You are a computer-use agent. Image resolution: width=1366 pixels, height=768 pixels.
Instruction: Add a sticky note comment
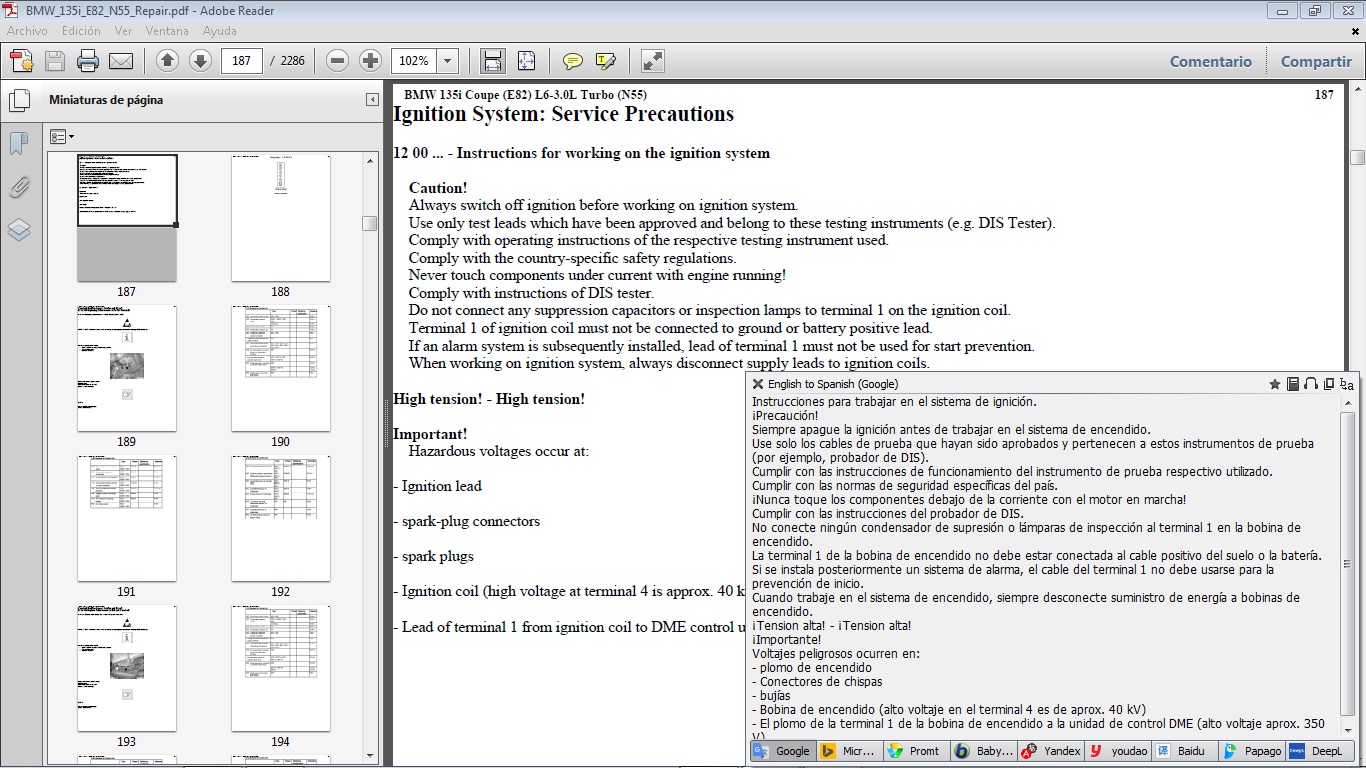click(573, 61)
